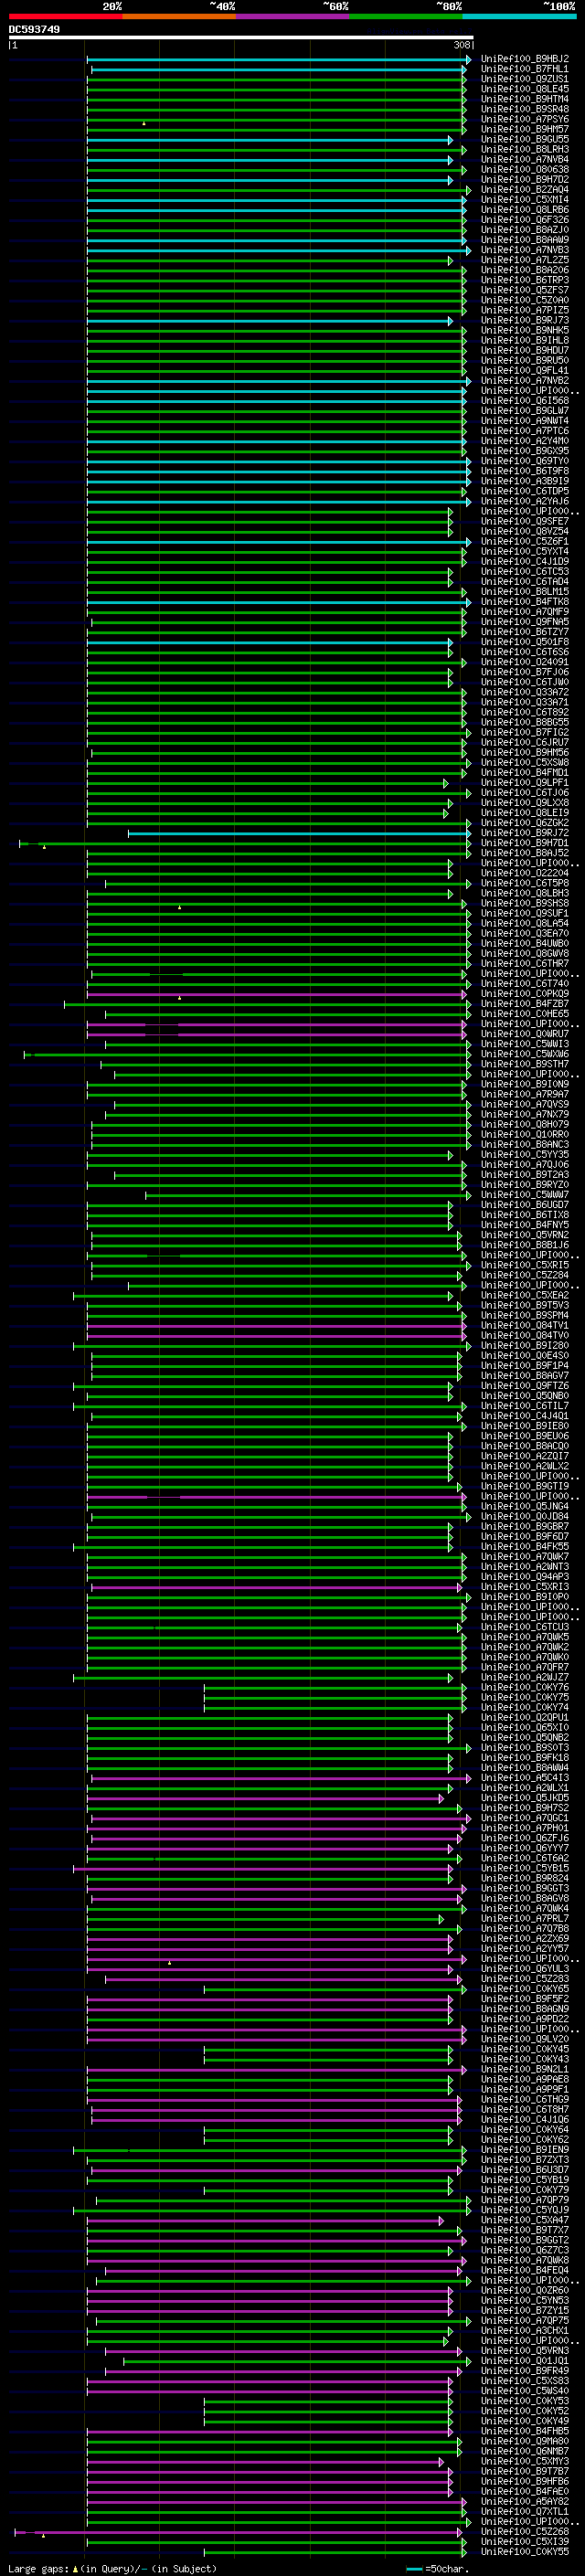Select the hit label UniRef100_Q0WRU7
The height and width of the screenshot is (2576, 585).
tap(525, 1035)
